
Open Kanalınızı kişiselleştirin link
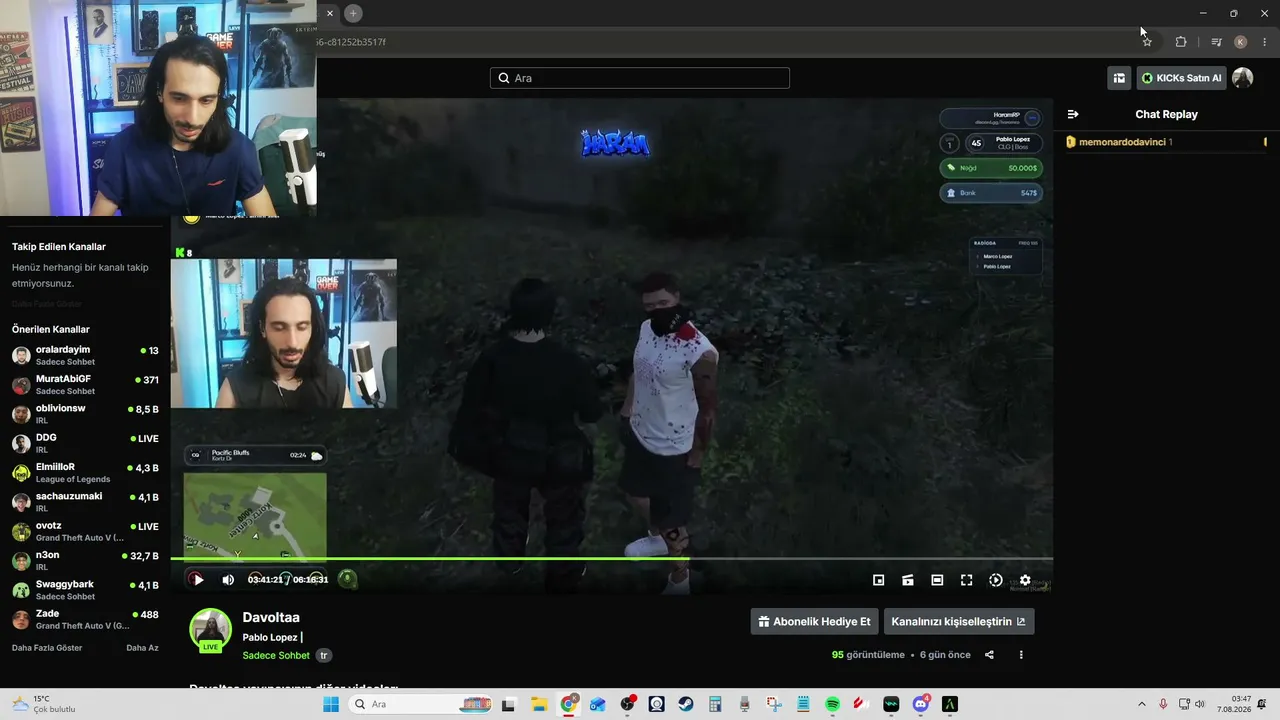click(959, 621)
